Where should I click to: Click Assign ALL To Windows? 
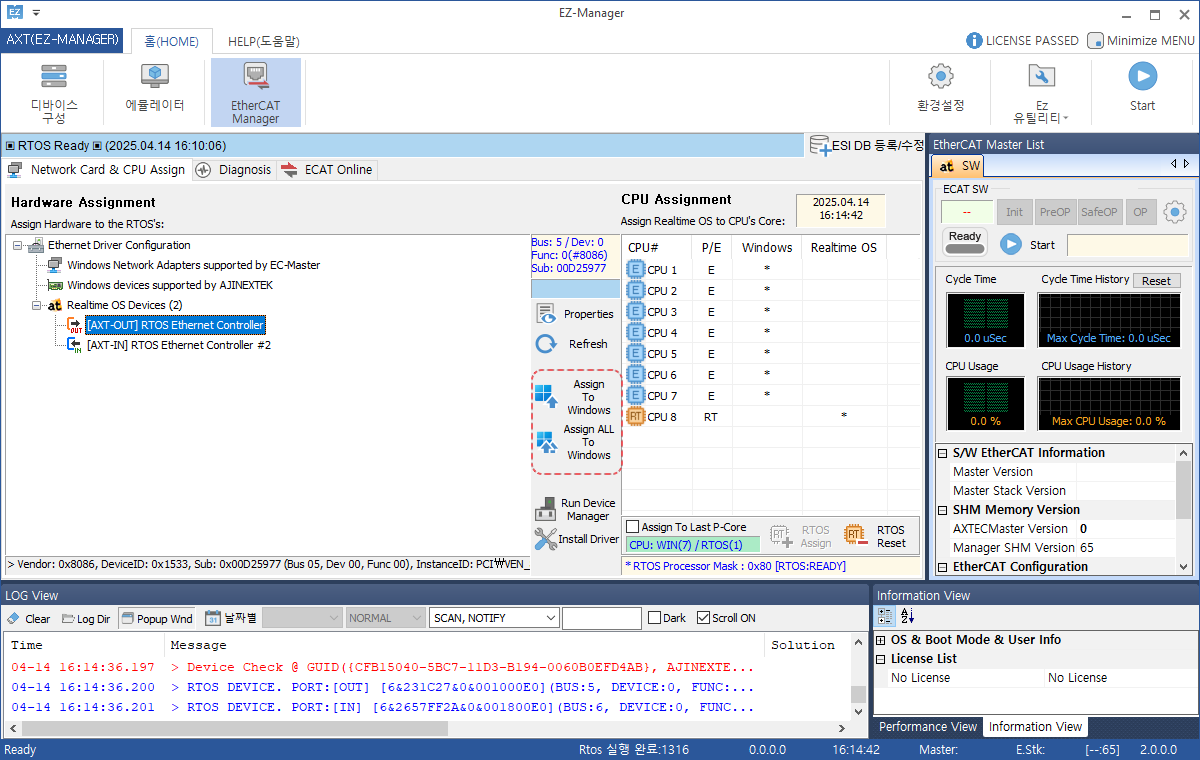pyautogui.click(x=576, y=442)
